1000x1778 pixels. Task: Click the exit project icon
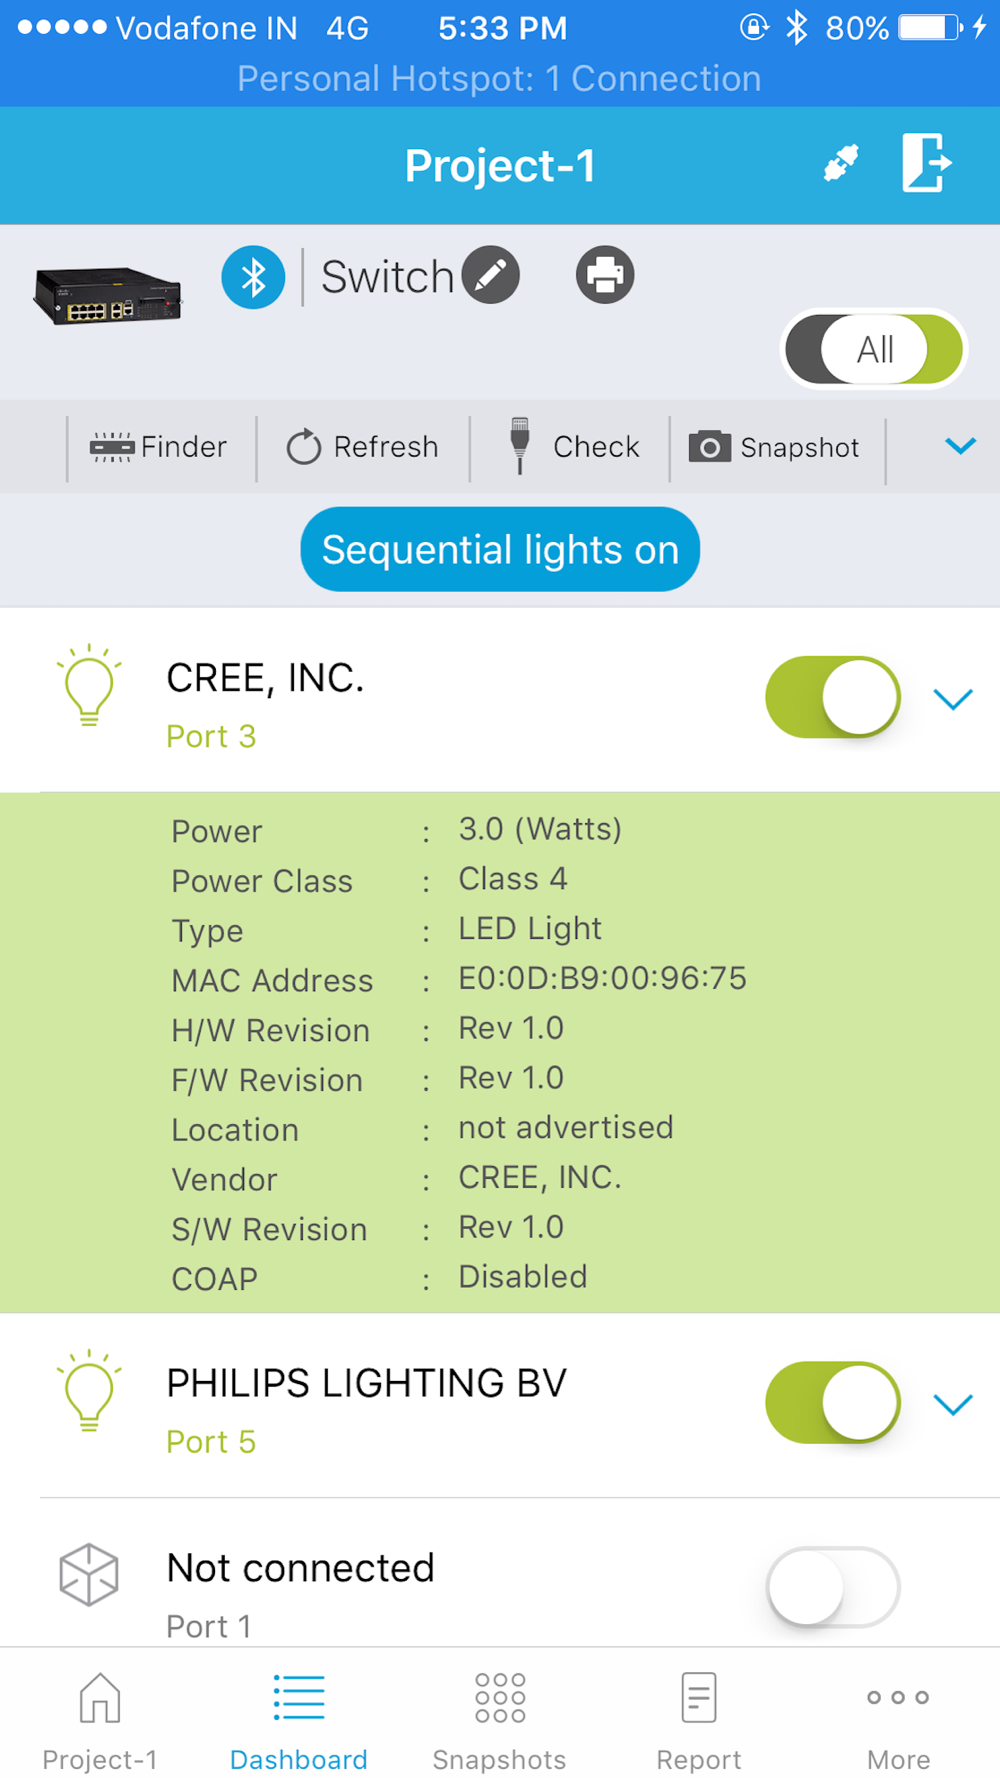926,163
